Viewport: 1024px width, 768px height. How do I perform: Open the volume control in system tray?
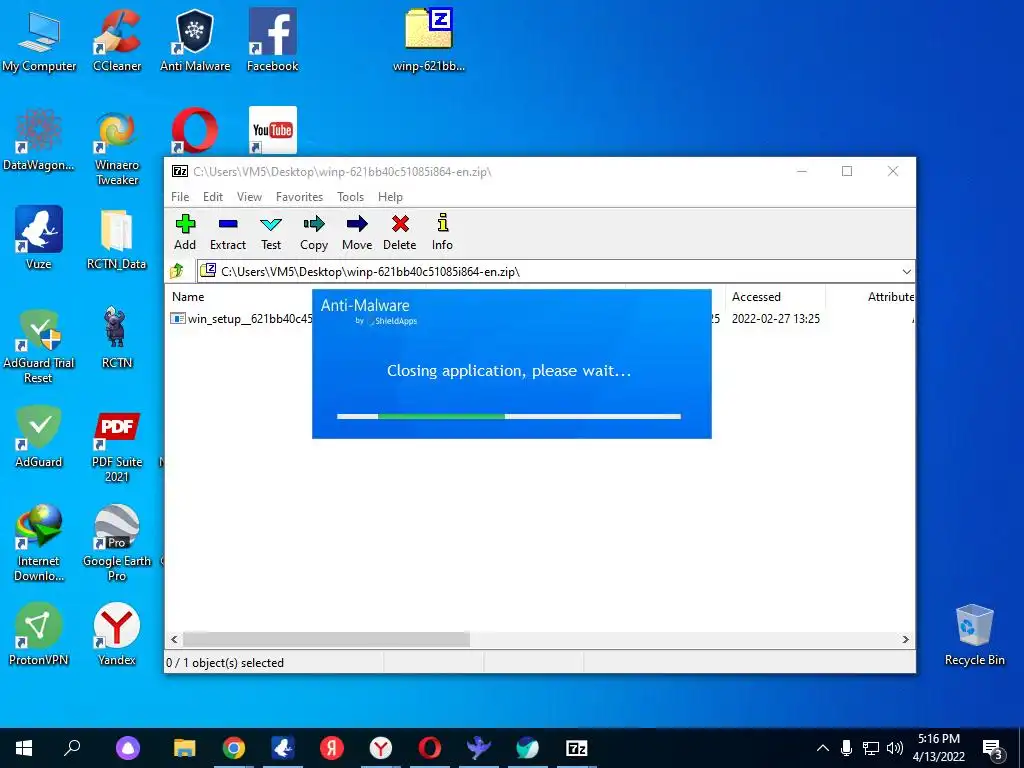895,748
